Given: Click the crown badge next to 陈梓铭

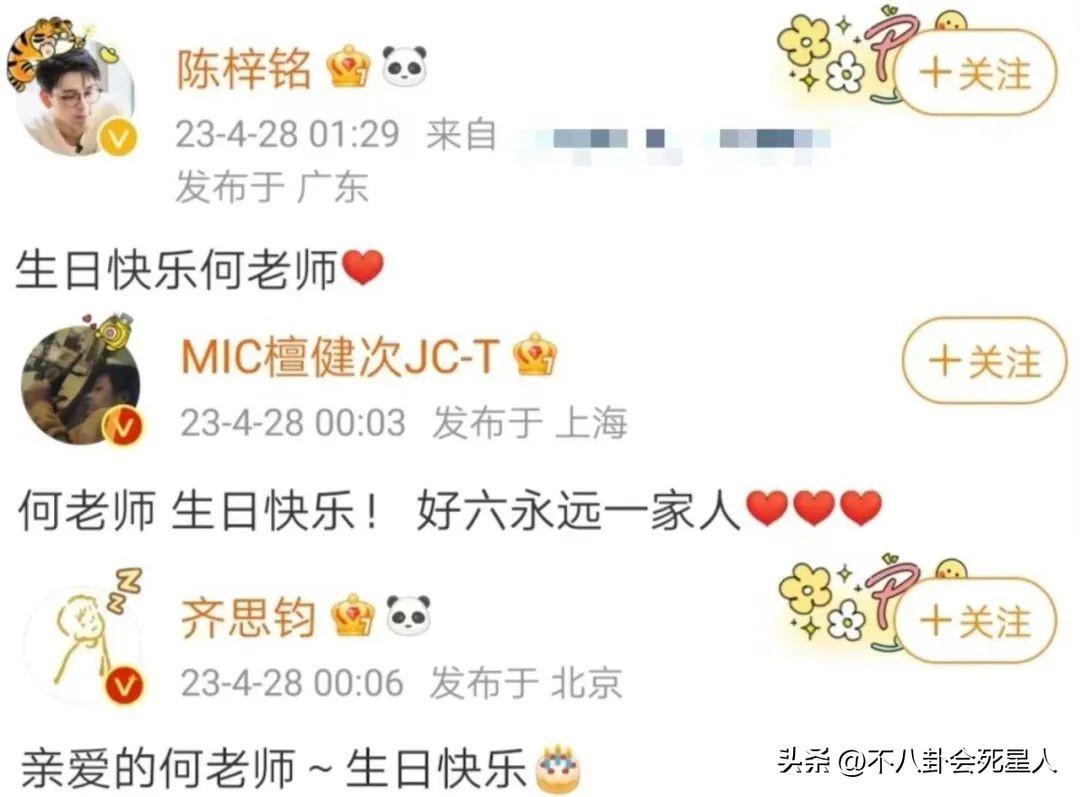Looking at the screenshot, I should (x=349, y=67).
